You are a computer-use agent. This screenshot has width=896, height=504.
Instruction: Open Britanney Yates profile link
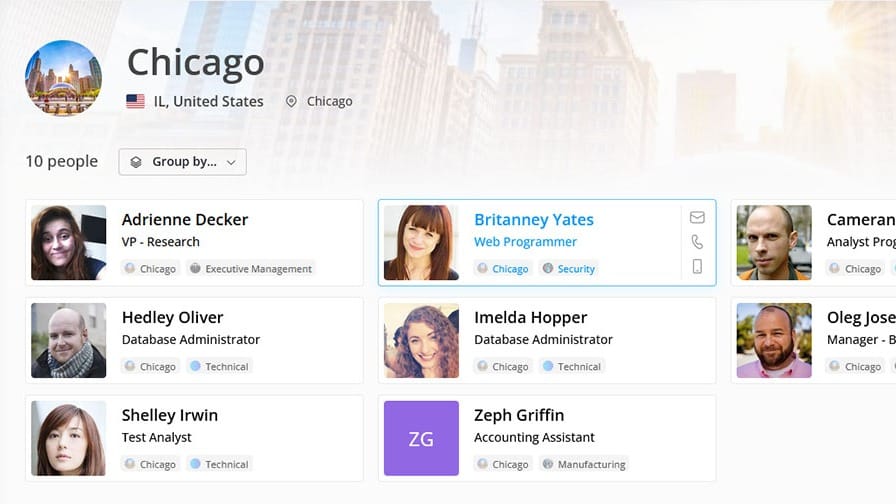coord(534,219)
